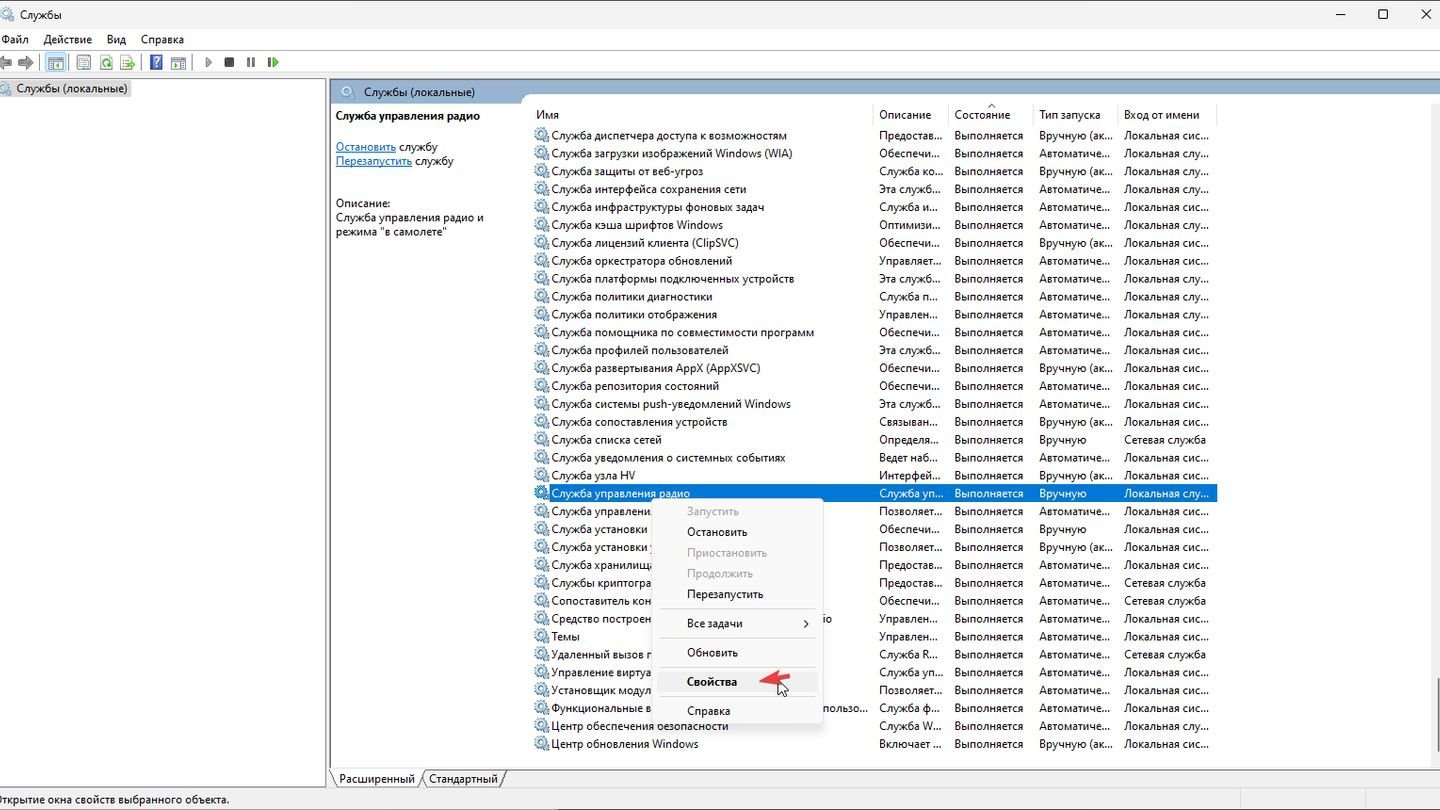Click the Export List toolbar icon
The width and height of the screenshot is (1440, 810).
coord(127,62)
